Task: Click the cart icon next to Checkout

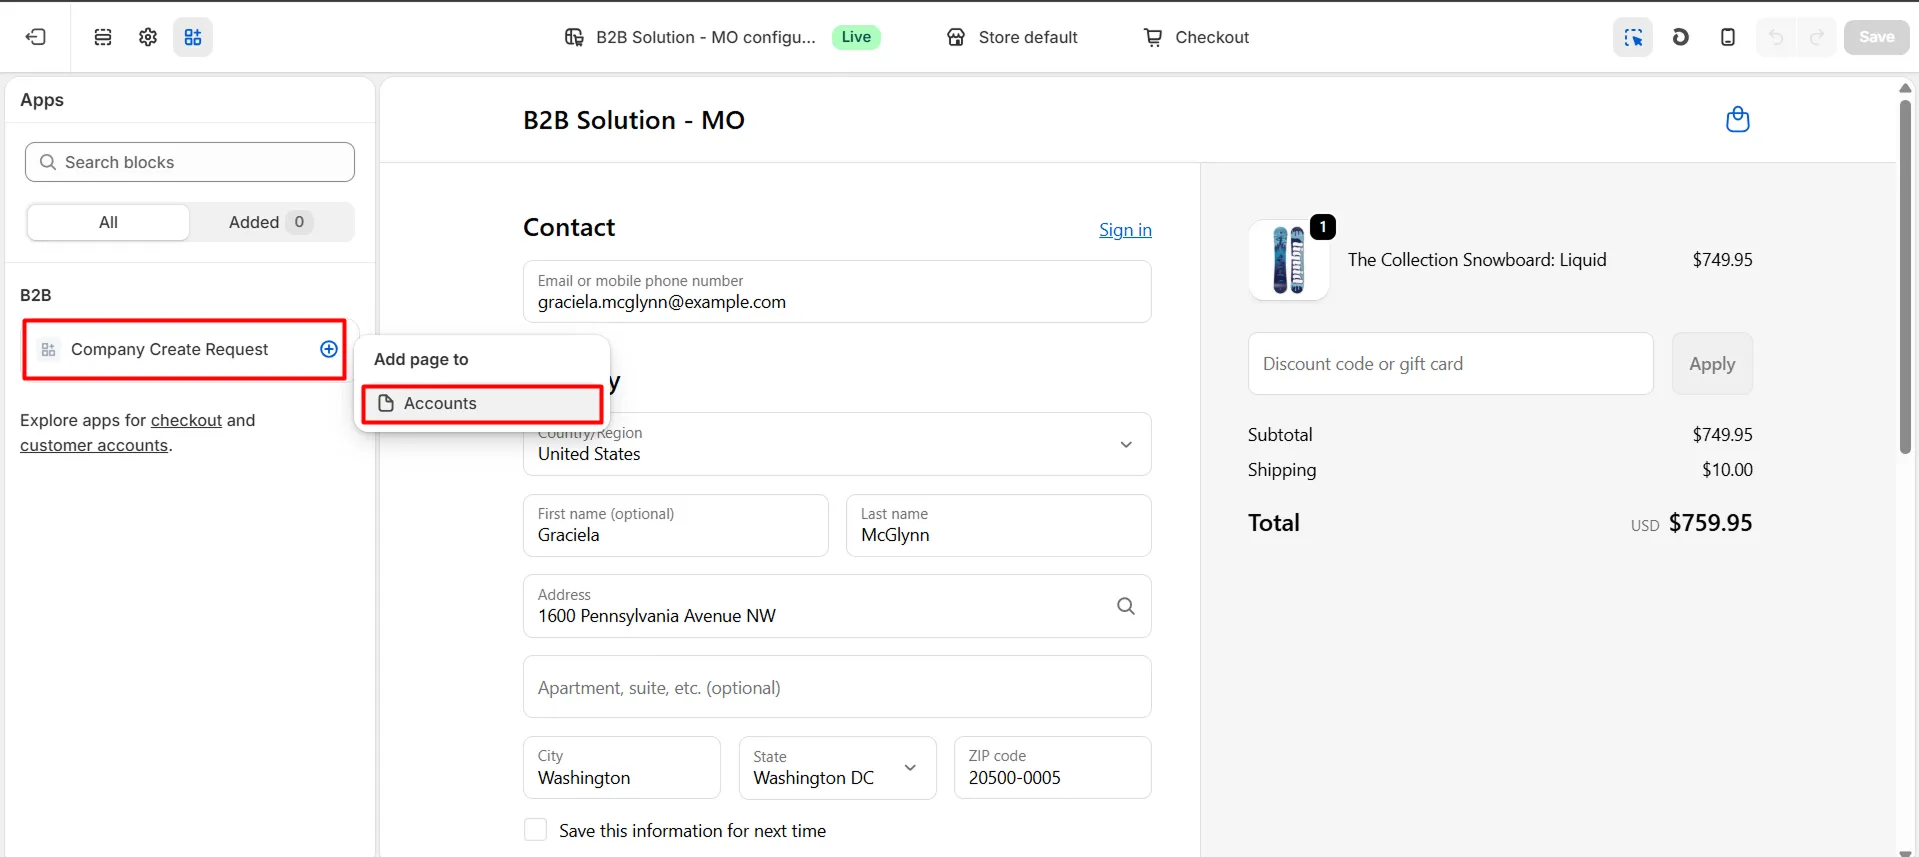Action: click(1153, 37)
